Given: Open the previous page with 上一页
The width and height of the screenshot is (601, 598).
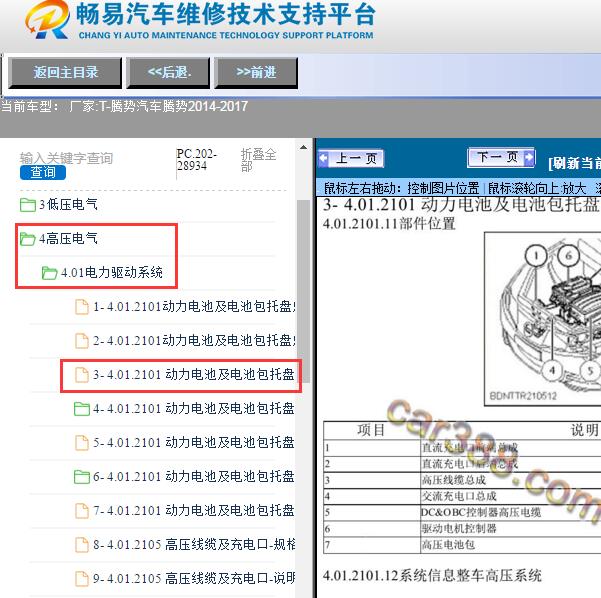Looking at the screenshot, I should coord(351,158).
